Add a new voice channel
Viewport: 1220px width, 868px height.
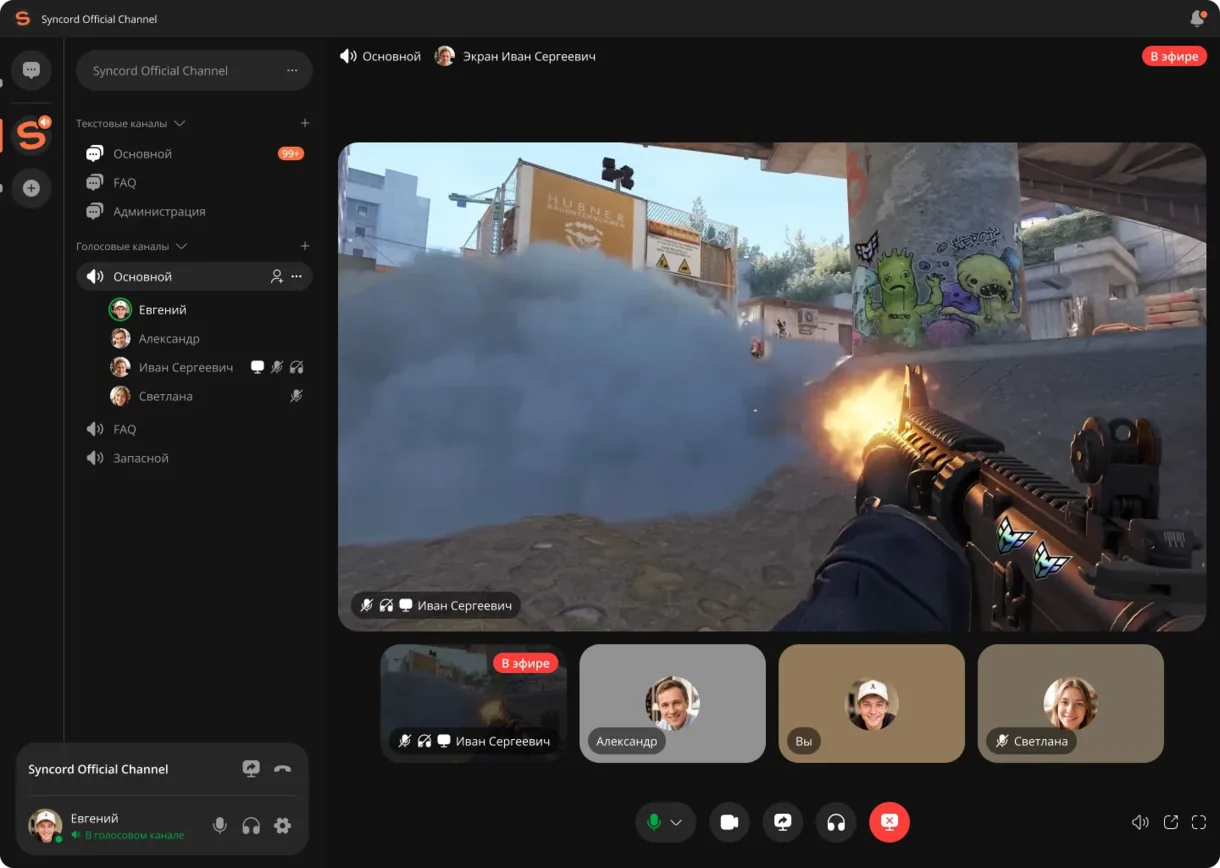[305, 246]
